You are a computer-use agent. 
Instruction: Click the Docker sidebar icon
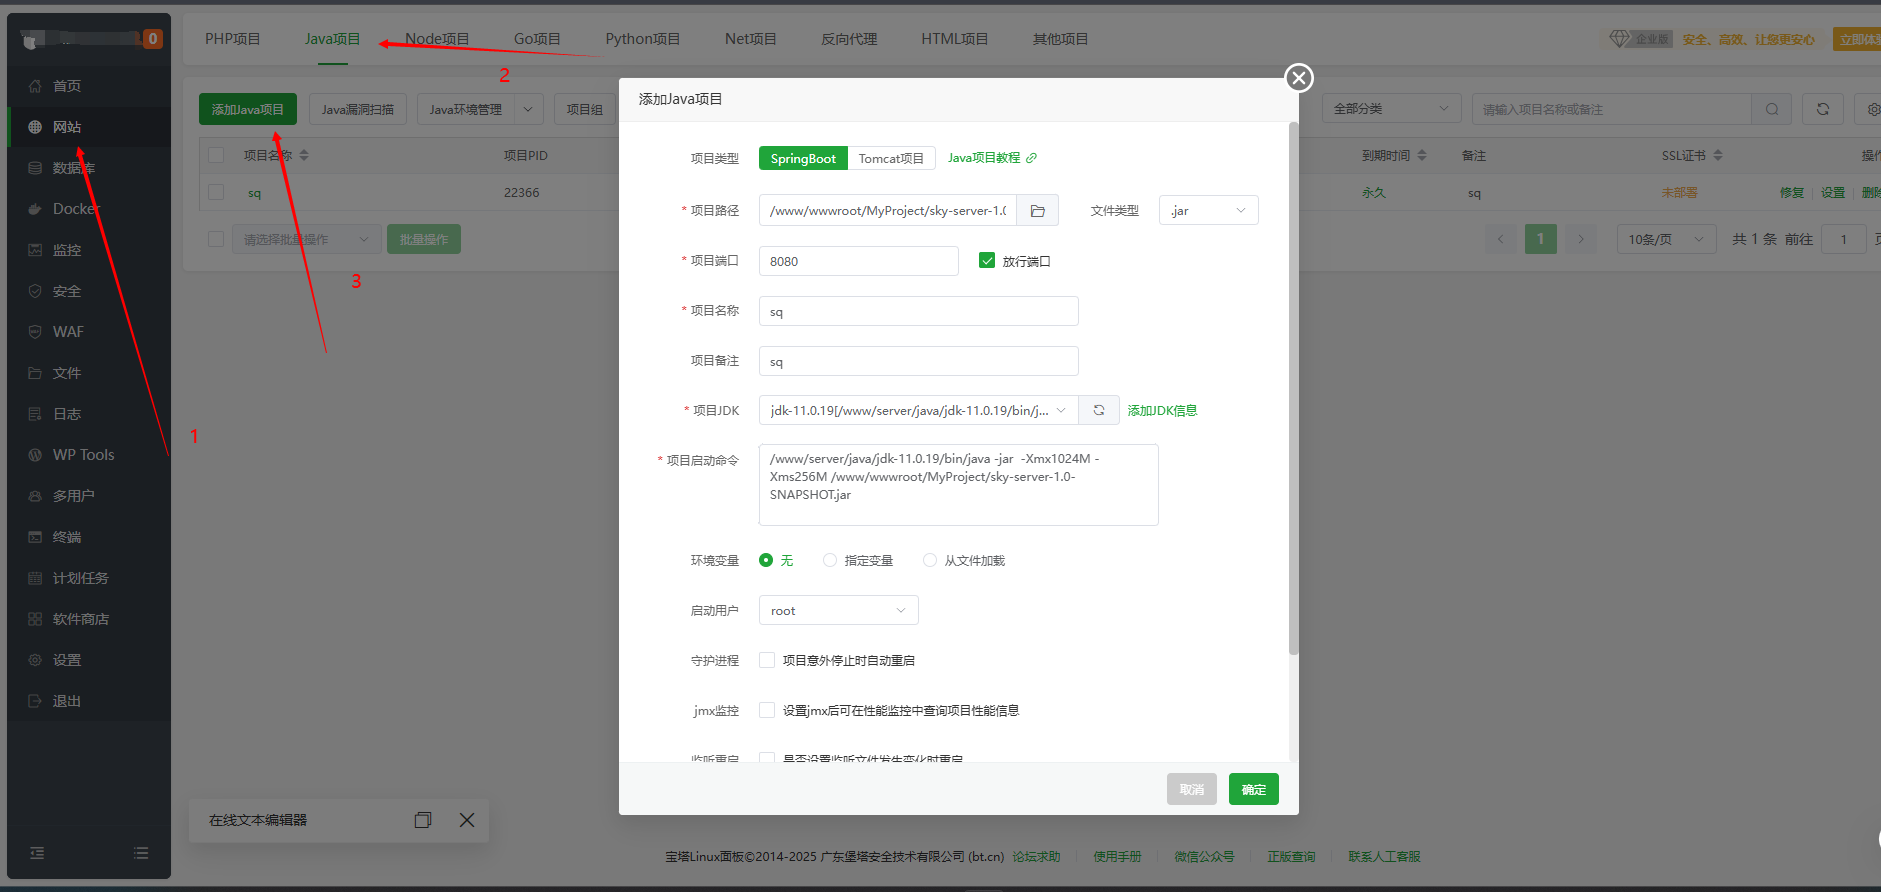coord(35,209)
